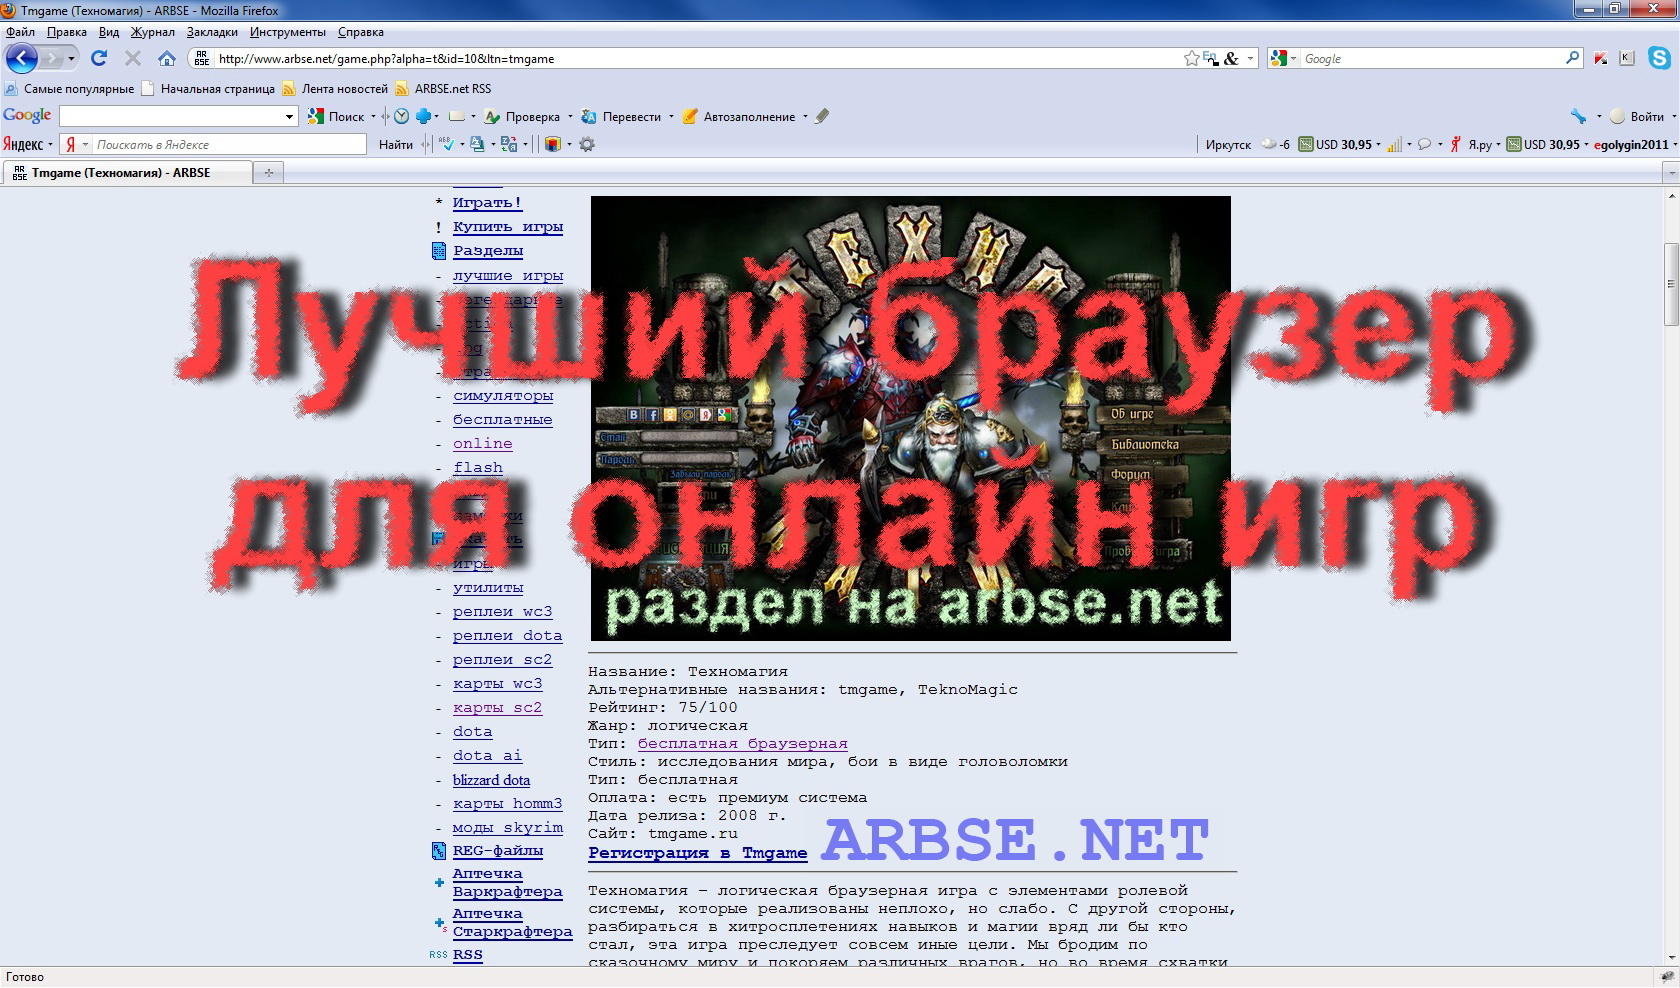Click the RSS feed icon in sidebar
This screenshot has width=1680, height=988.
point(438,955)
